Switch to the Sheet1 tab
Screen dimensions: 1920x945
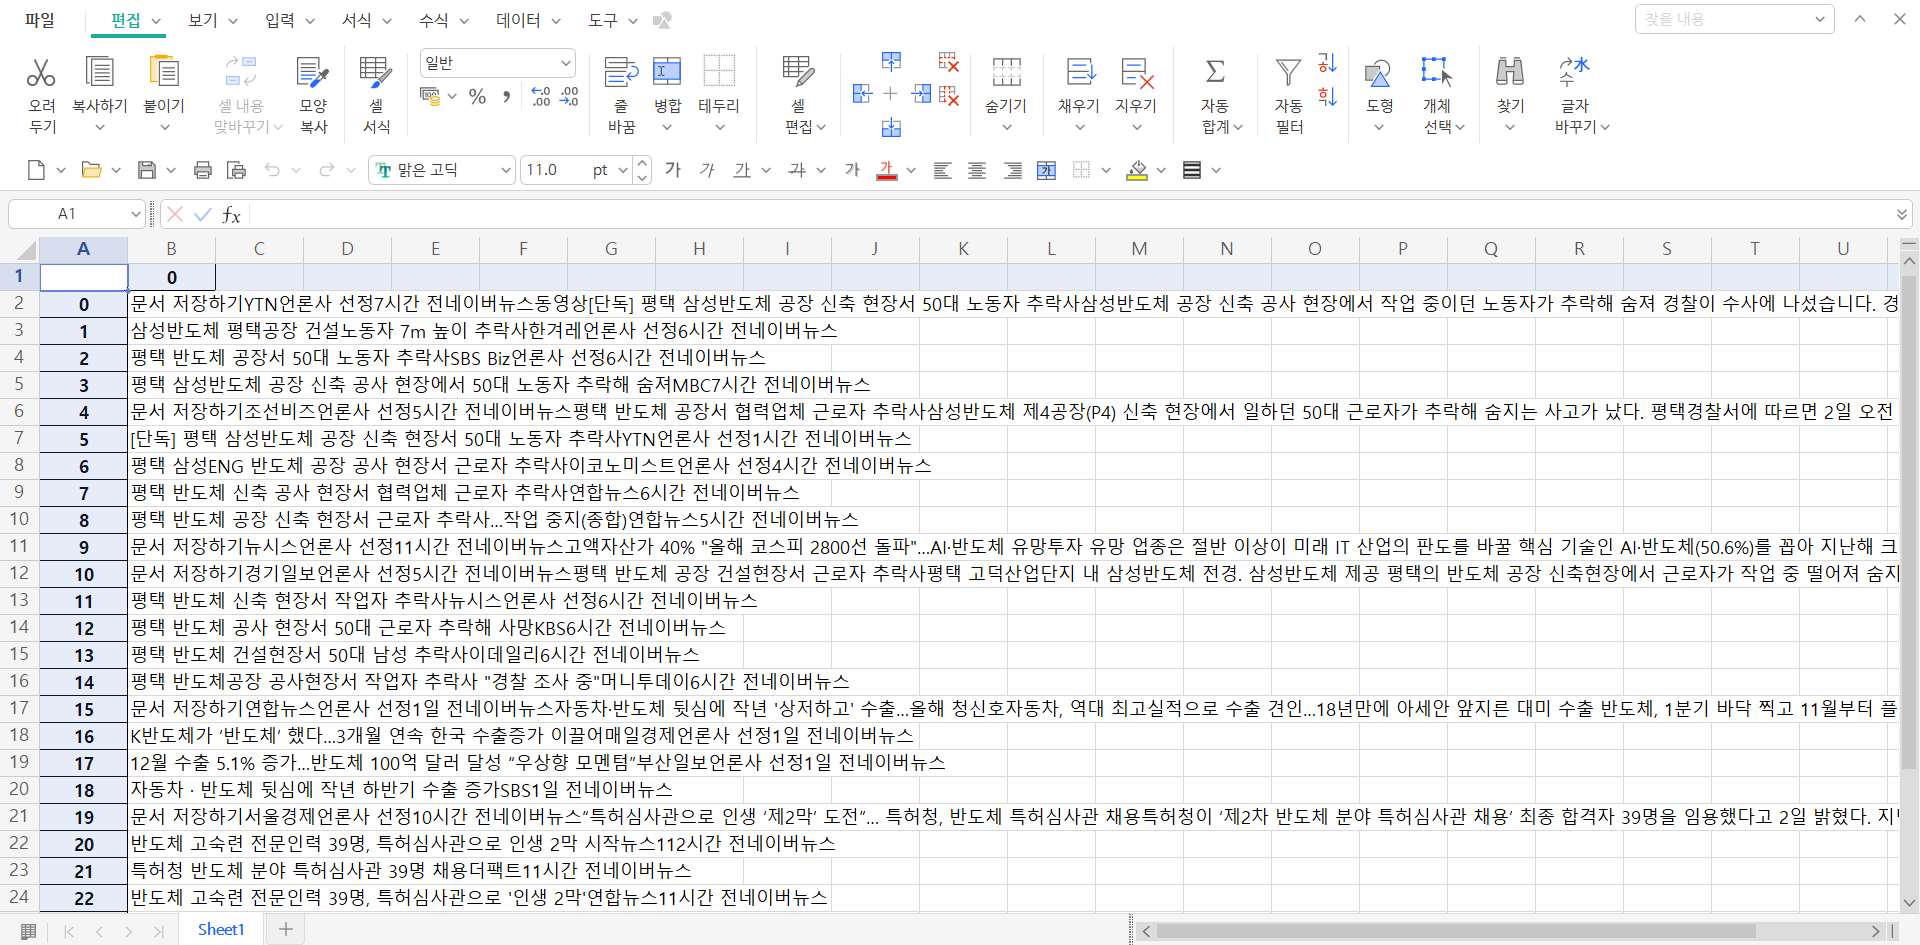click(221, 930)
